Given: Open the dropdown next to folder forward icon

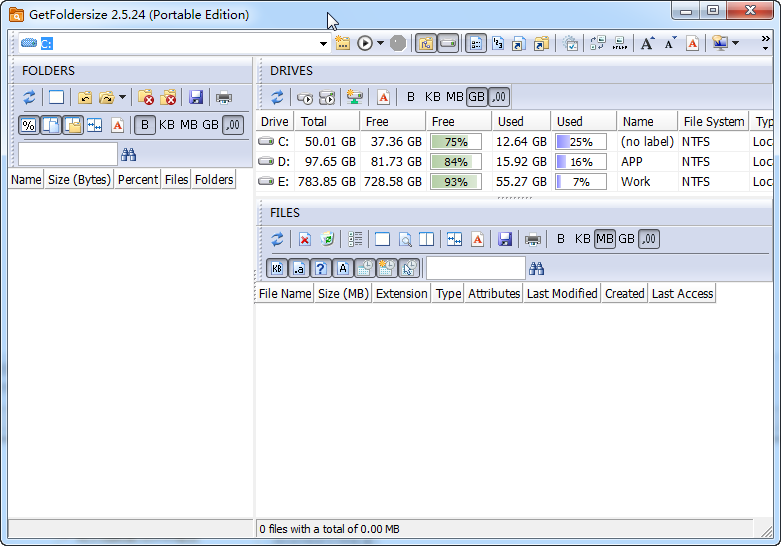Looking at the screenshot, I should (x=123, y=97).
